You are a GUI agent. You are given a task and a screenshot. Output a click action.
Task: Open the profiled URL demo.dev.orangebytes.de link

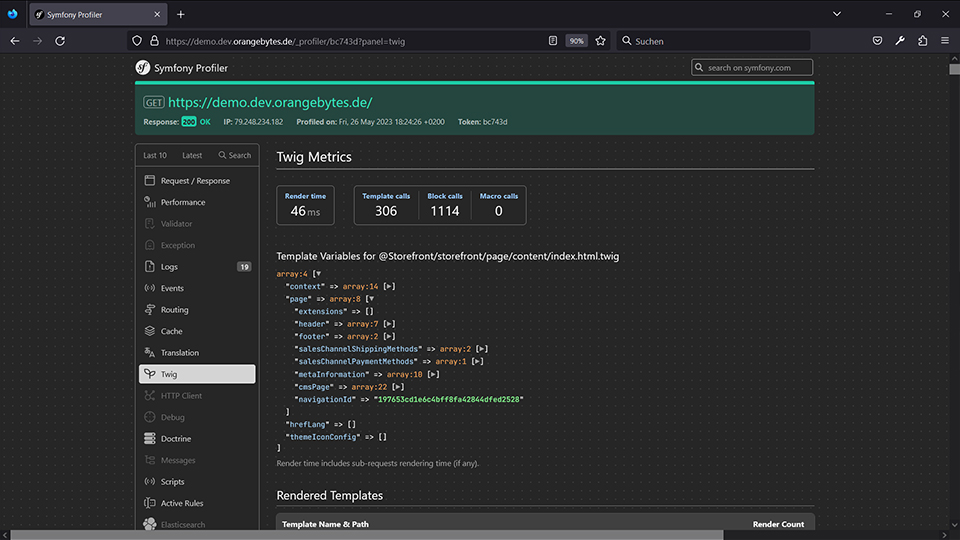point(270,102)
